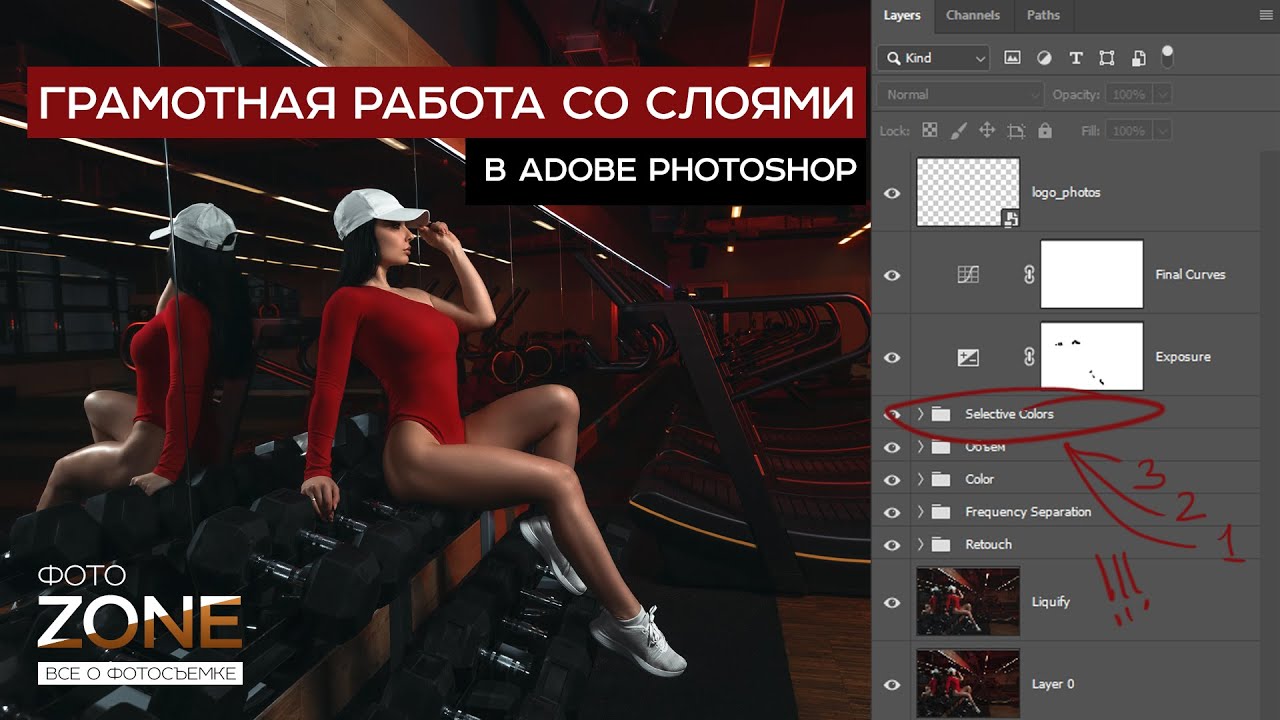Hide the Final Curves layer
Viewport: 1280px width, 720px height.
(x=892, y=275)
